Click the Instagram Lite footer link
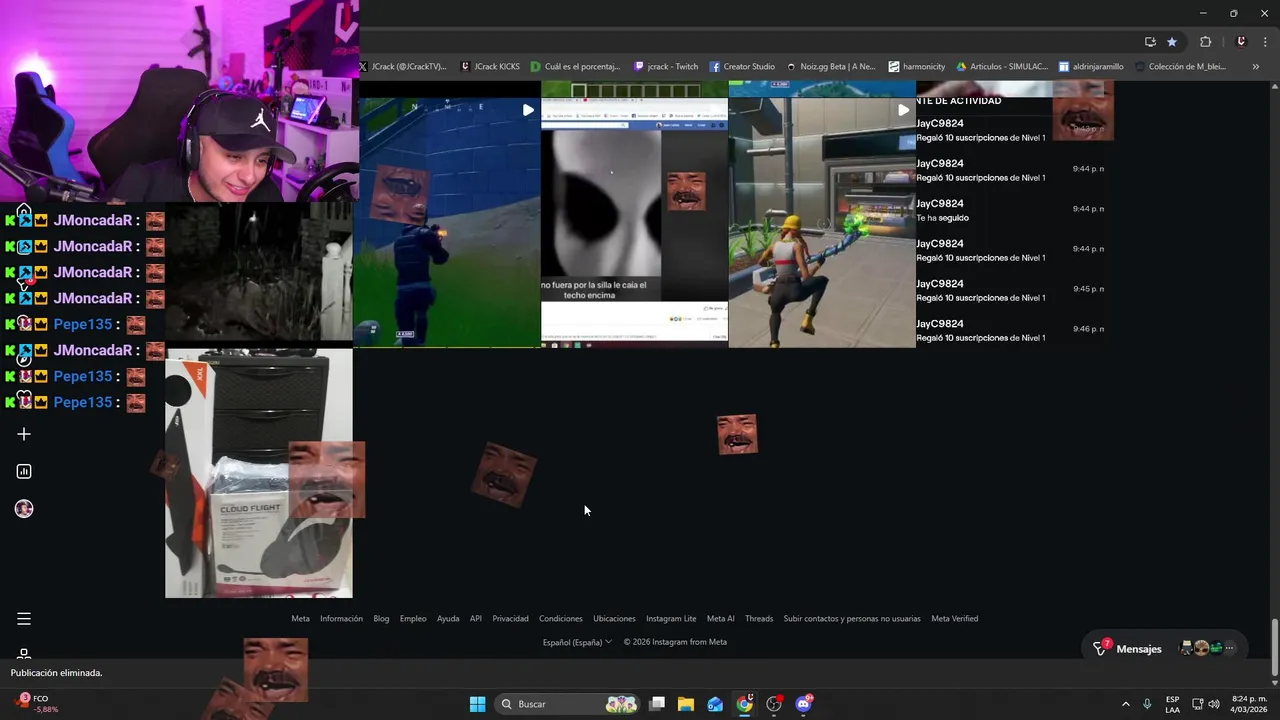 click(671, 618)
